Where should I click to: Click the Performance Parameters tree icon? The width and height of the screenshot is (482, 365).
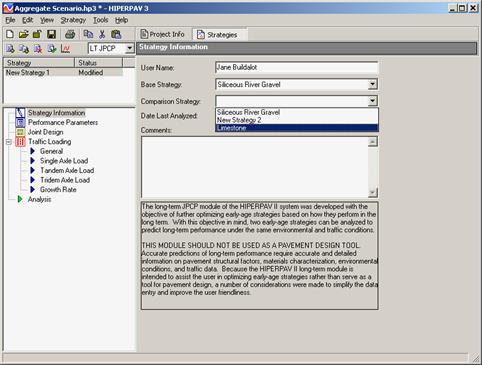click(x=20, y=122)
